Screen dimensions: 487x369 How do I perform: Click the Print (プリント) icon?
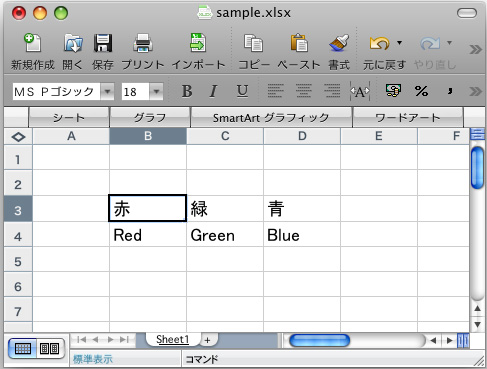pos(143,43)
